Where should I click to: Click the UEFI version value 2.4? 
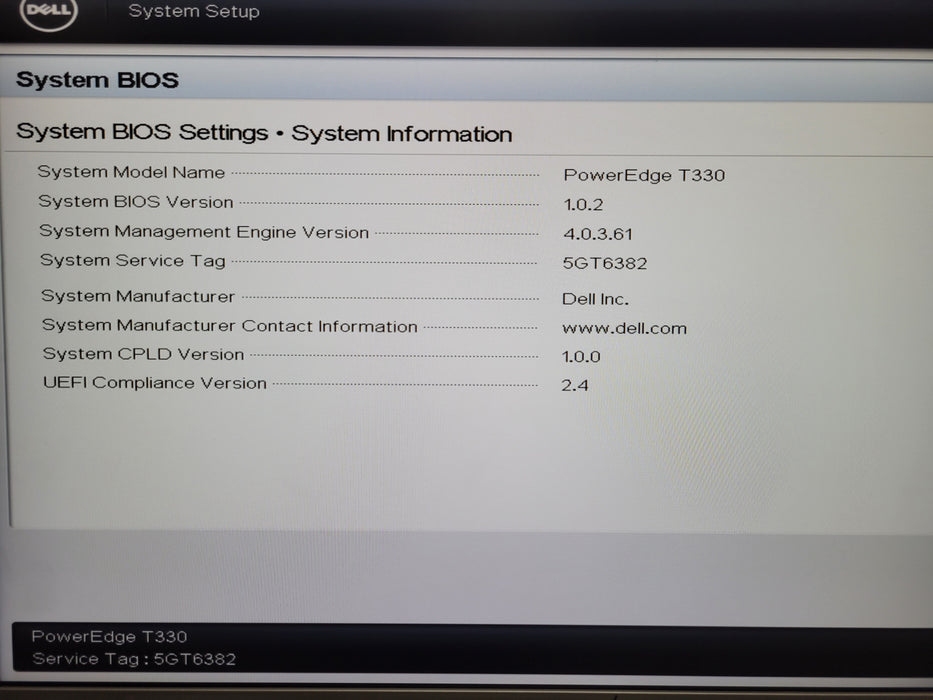(575, 386)
